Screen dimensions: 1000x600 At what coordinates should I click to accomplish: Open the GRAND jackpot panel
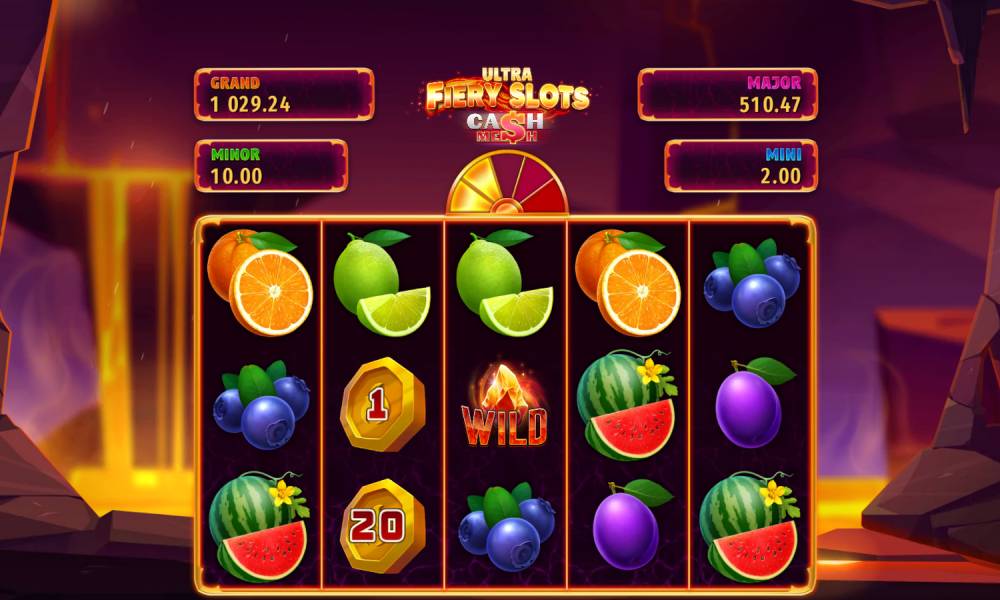284,94
